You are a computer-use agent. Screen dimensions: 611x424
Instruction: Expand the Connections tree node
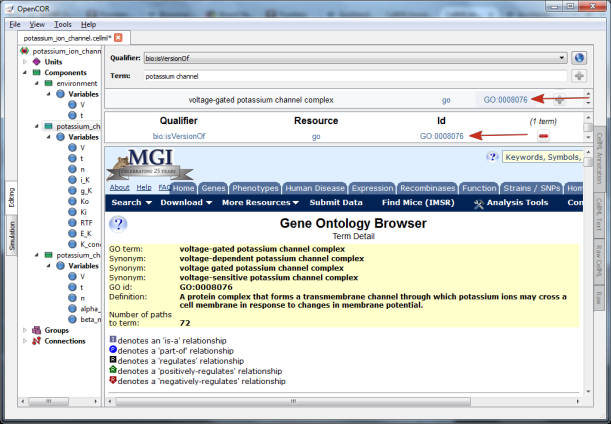[25, 341]
